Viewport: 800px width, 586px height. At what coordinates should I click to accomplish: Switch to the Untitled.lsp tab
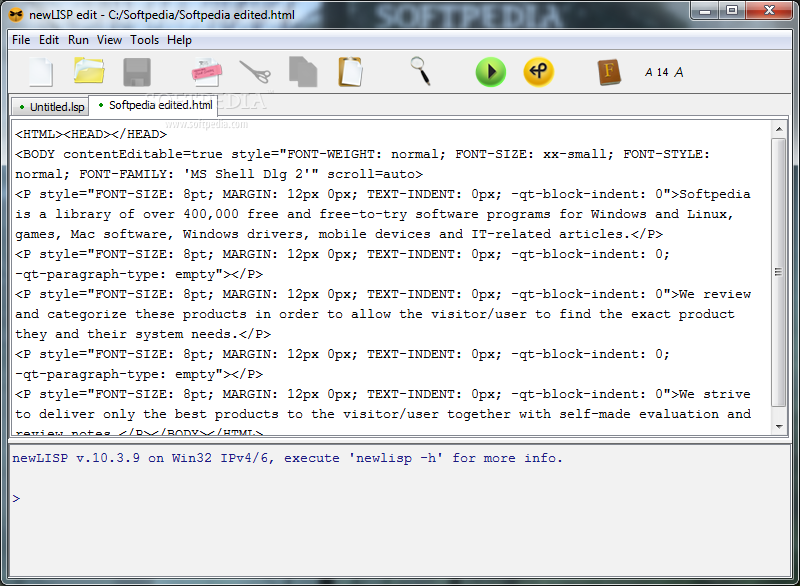[50, 107]
